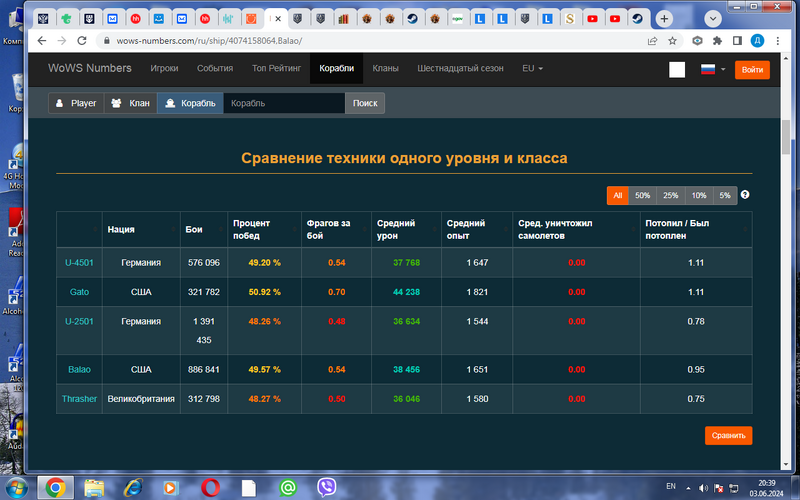This screenshot has height=500, width=800.
Task: Focus the Корабль search input field
Action: tap(284, 103)
